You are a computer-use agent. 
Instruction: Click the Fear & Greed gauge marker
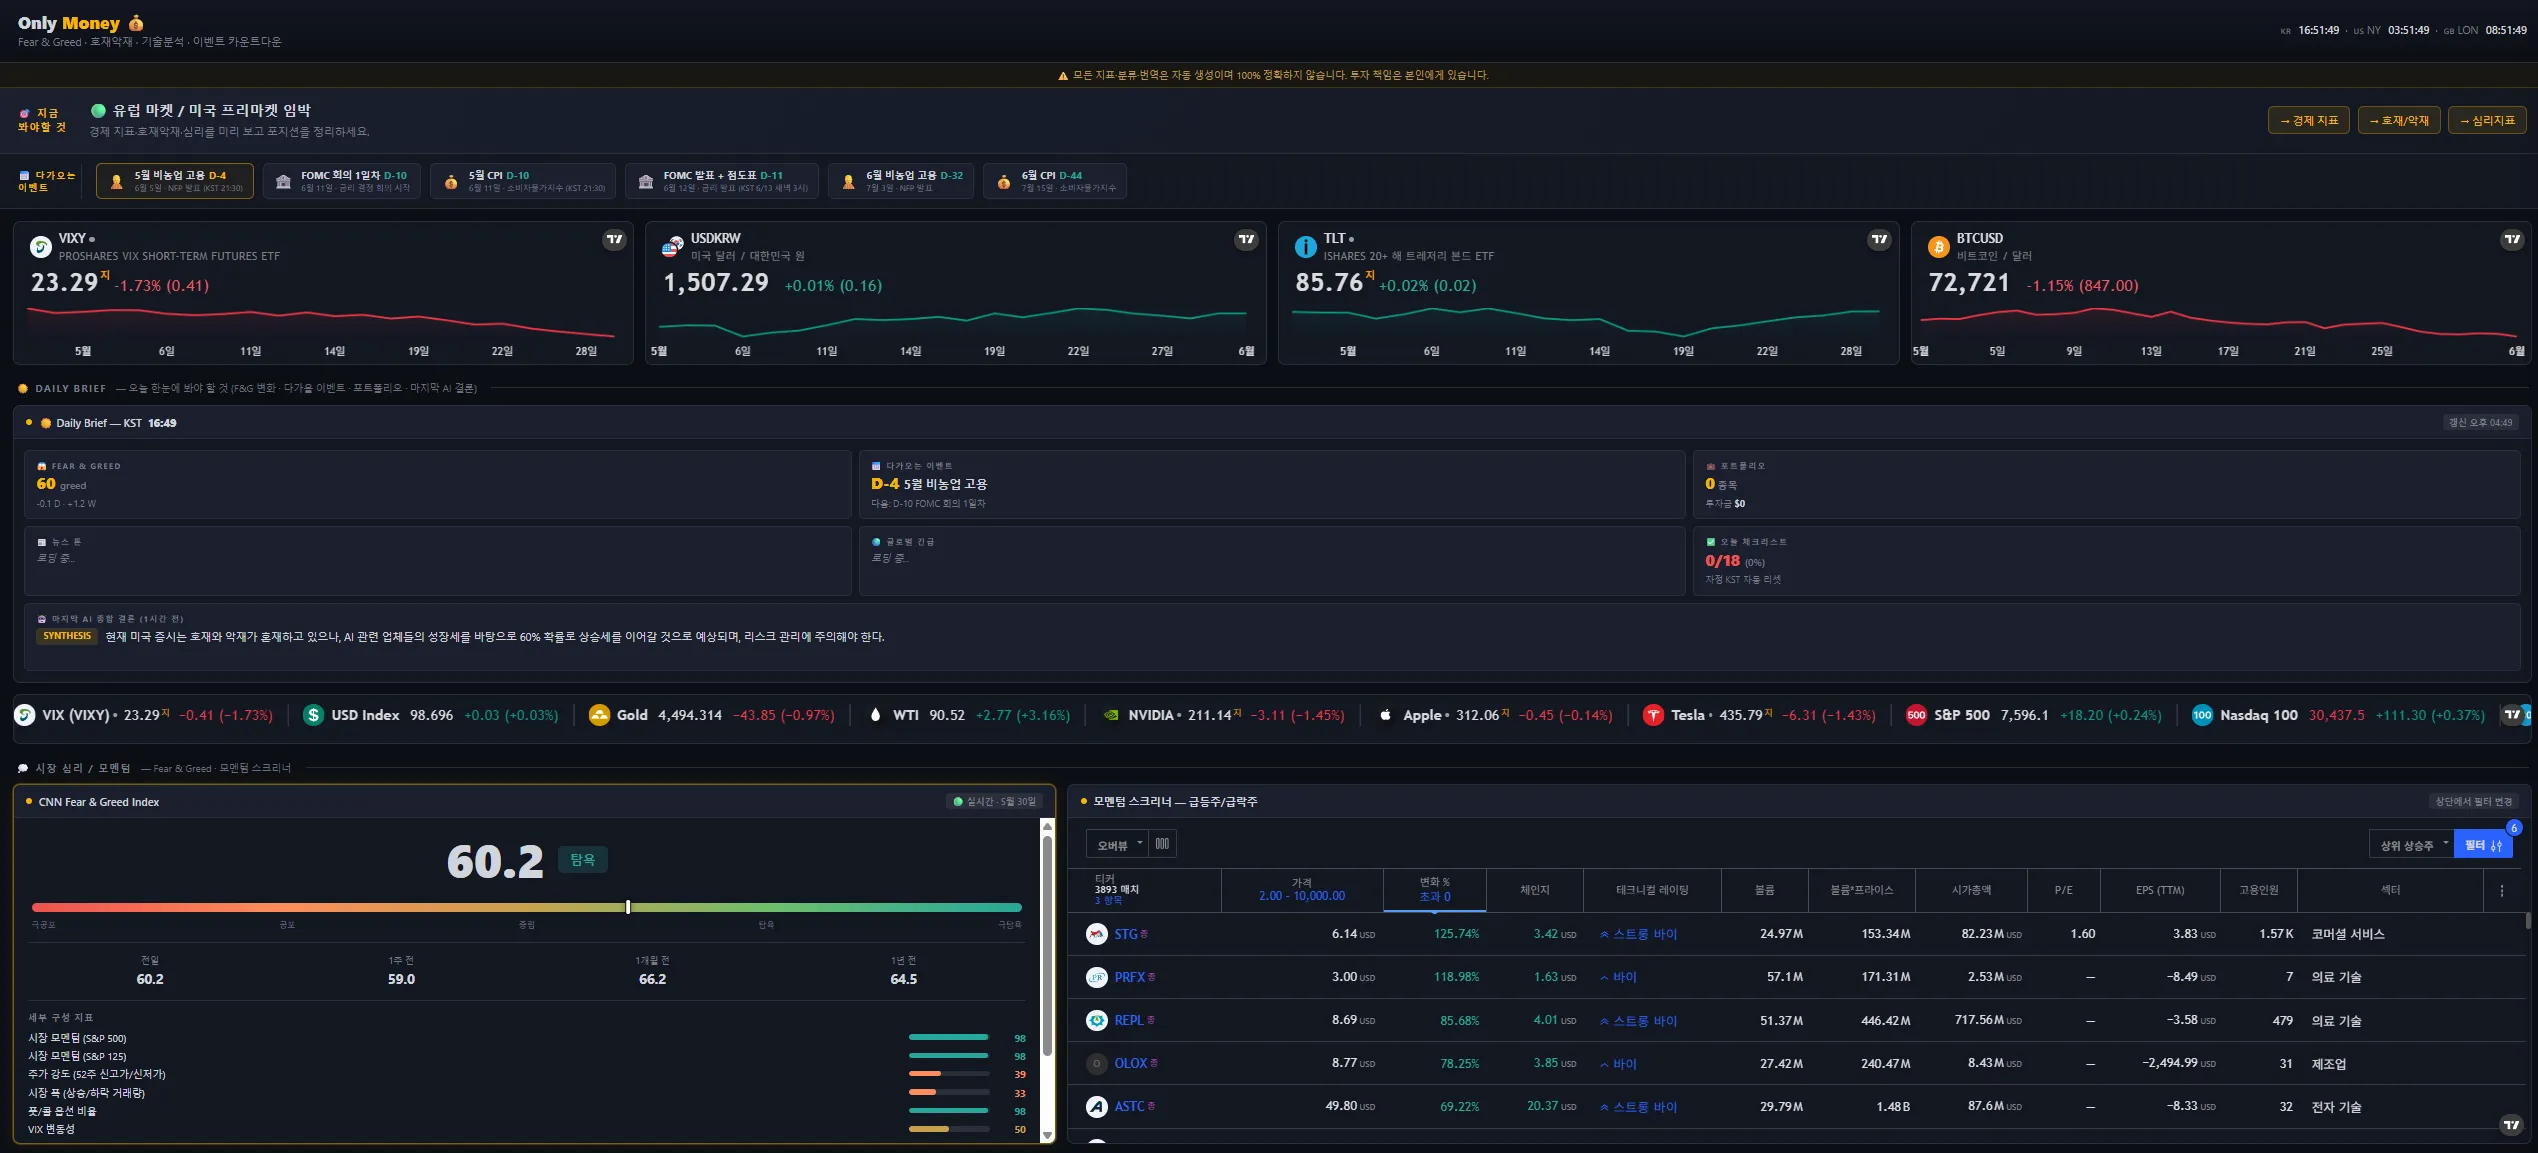click(x=628, y=907)
